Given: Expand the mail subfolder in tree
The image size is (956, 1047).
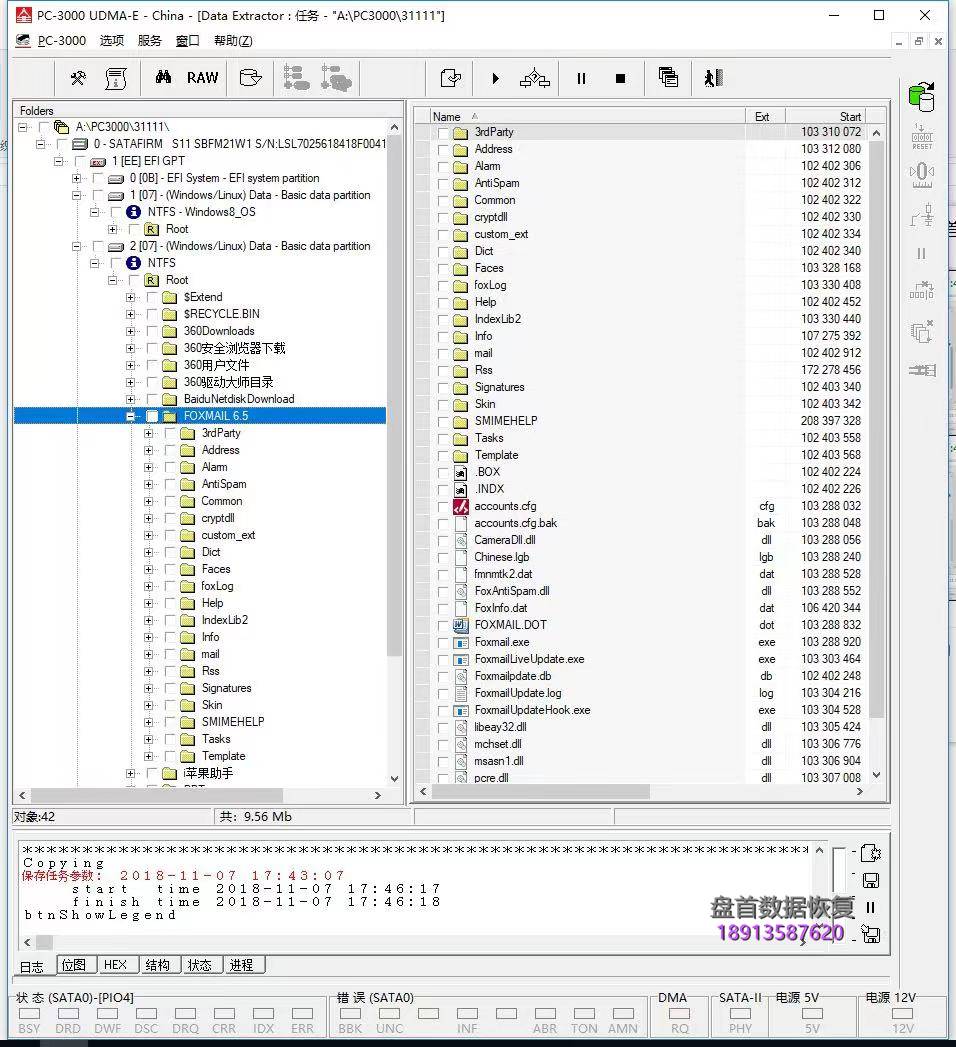Looking at the screenshot, I should 148,654.
